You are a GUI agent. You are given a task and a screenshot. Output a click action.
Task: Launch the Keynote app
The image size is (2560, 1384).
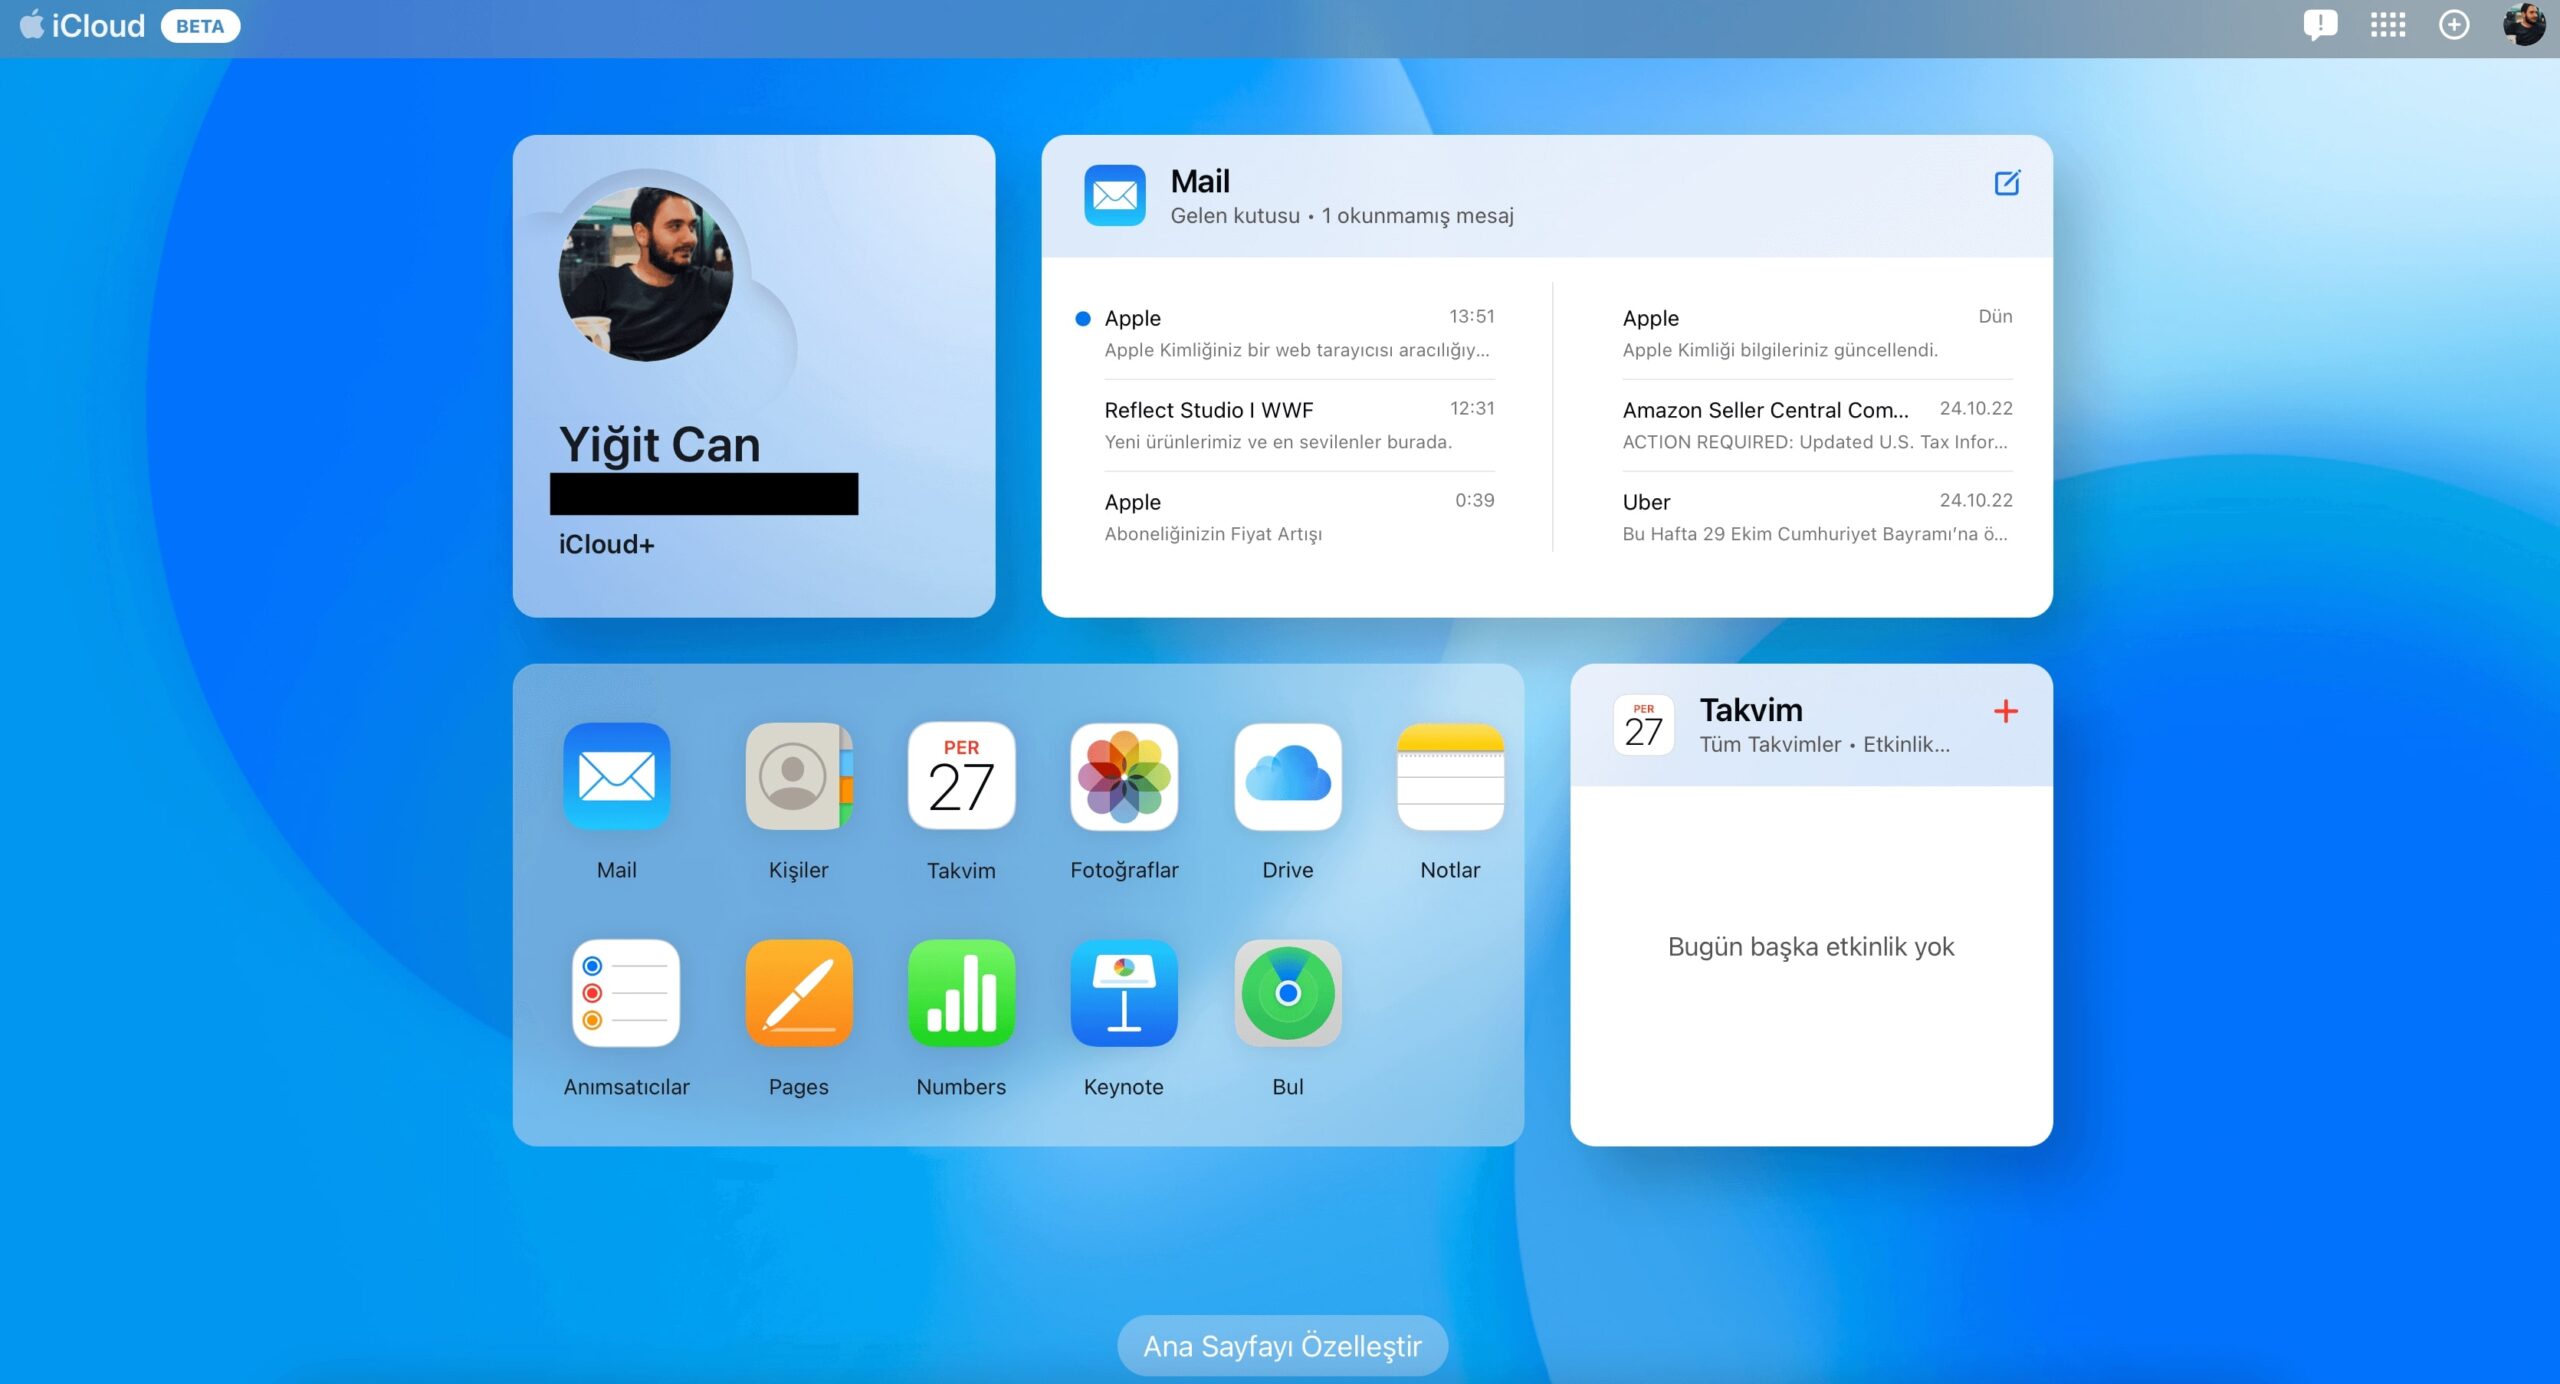[x=1123, y=993]
